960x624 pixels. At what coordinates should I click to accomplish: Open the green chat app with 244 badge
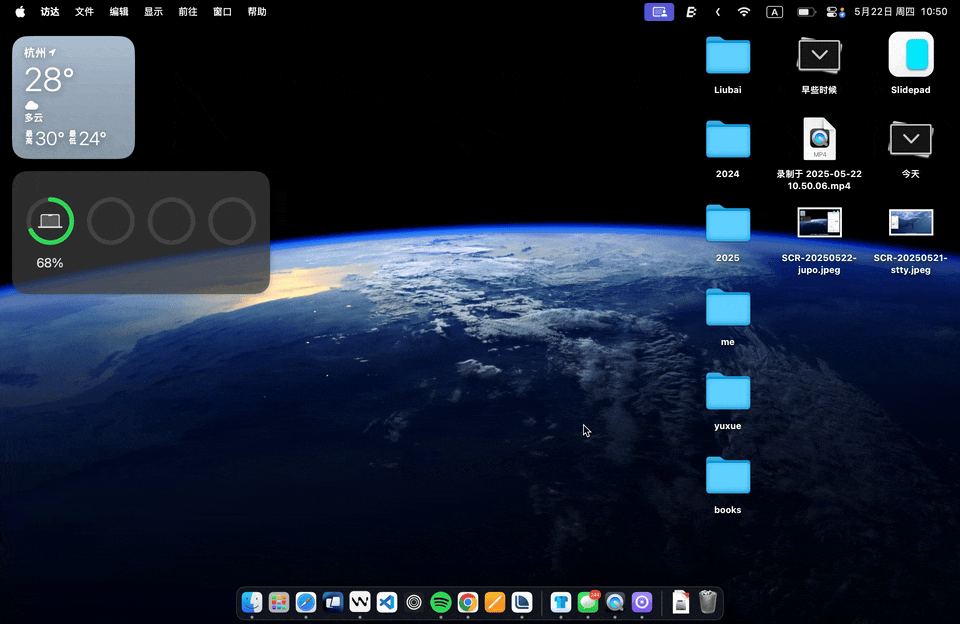click(x=588, y=603)
